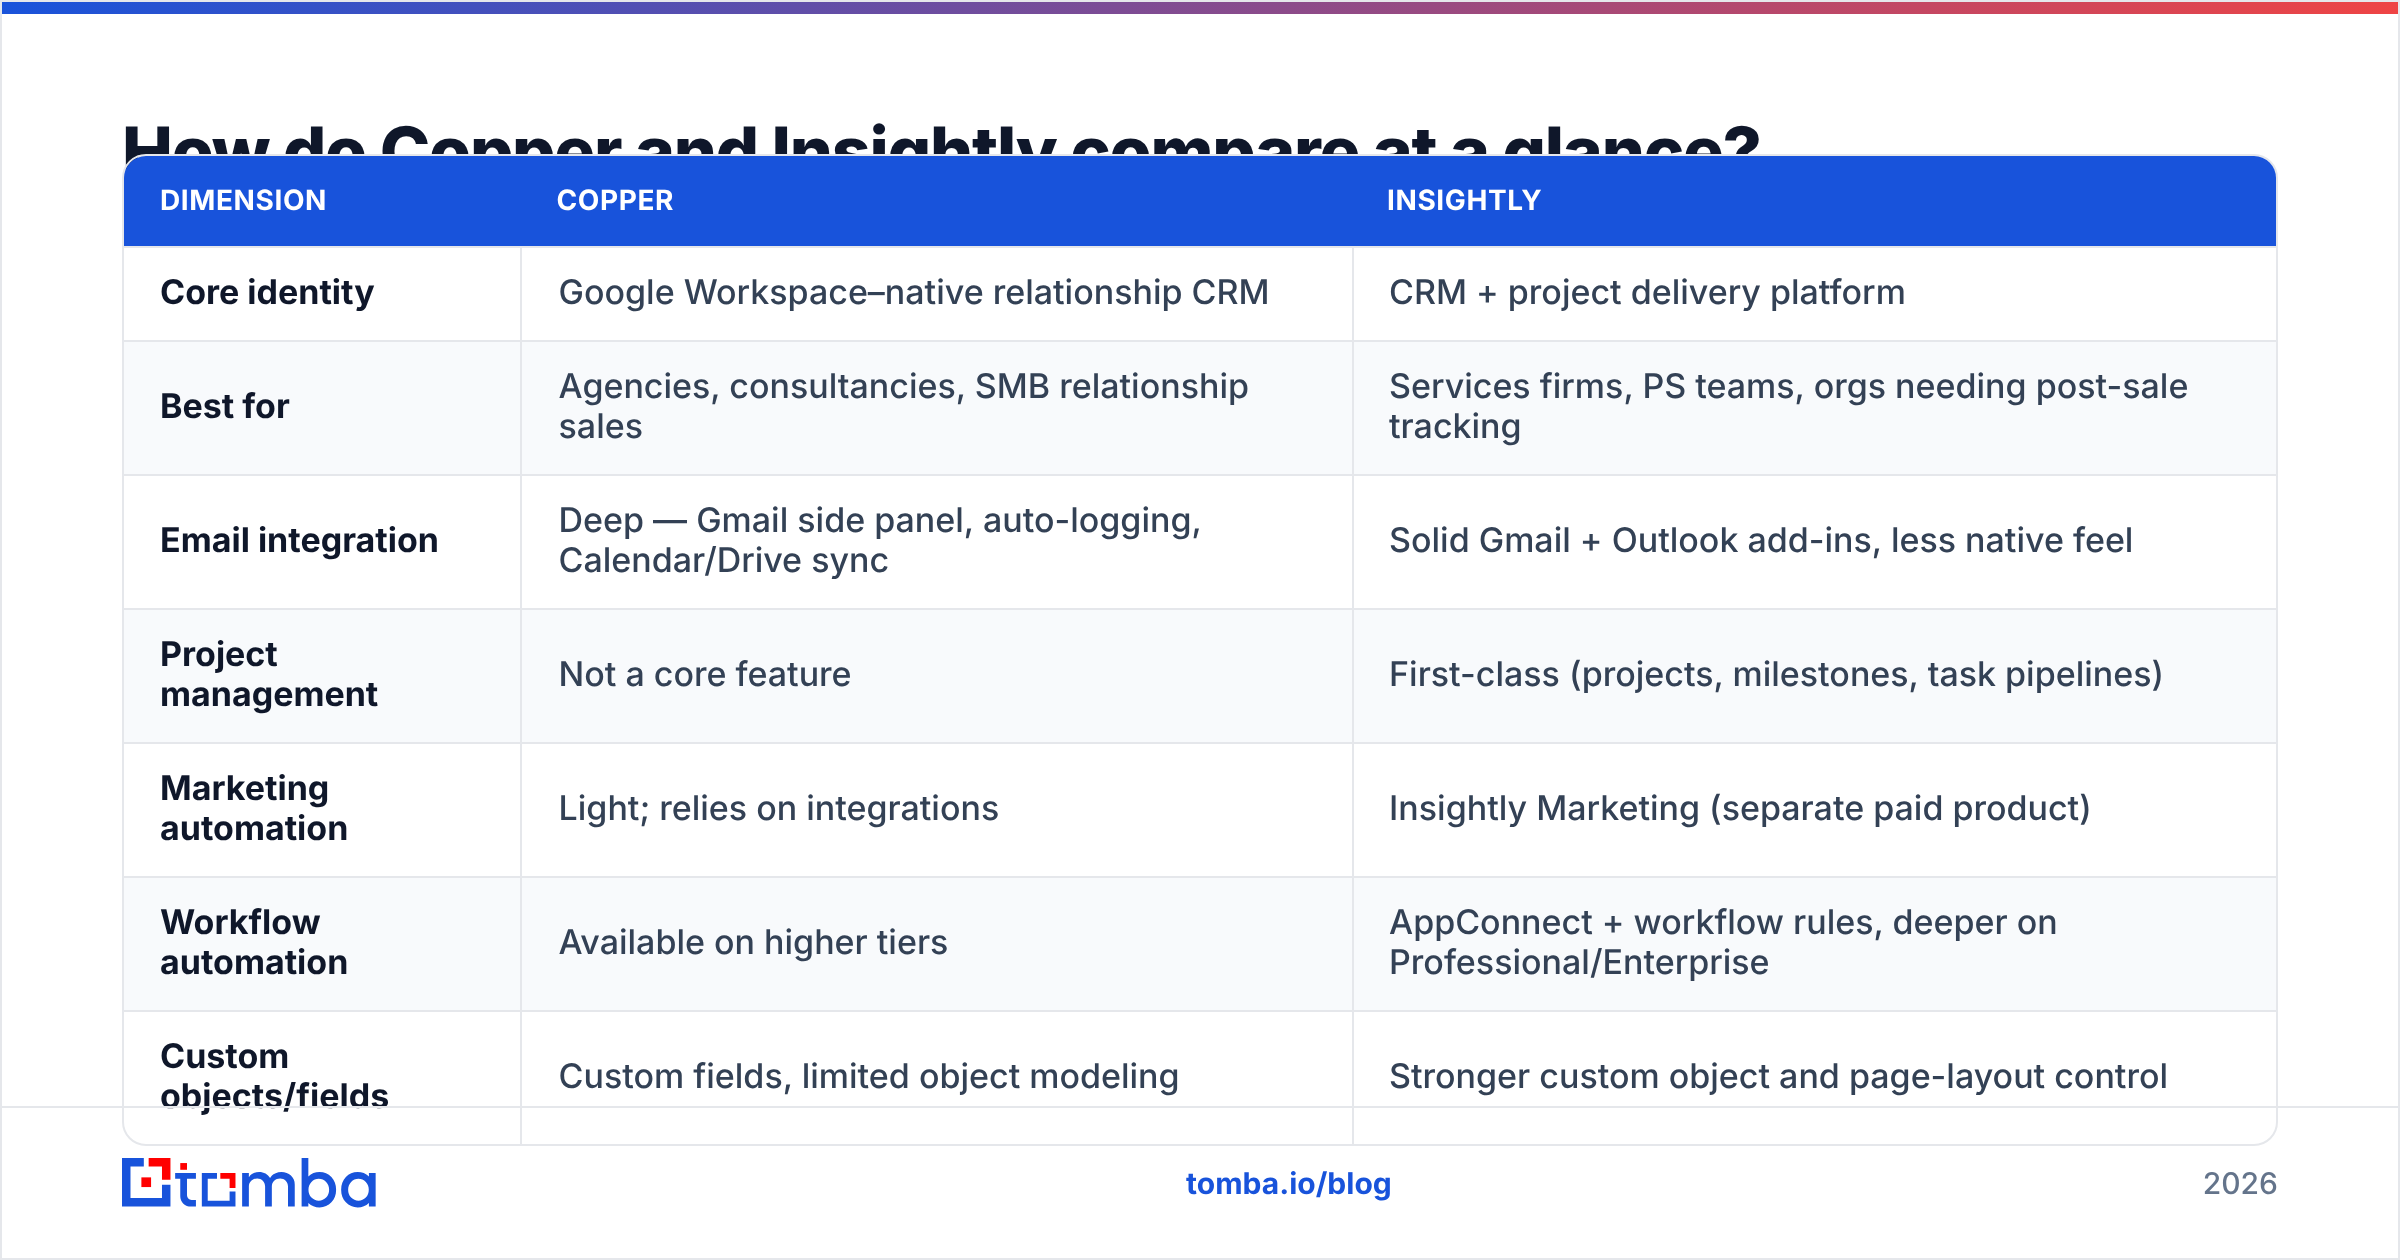Screen dimensions: 2400x1260
Task: Select the Marketing automation row label
Action: pos(254,808)
